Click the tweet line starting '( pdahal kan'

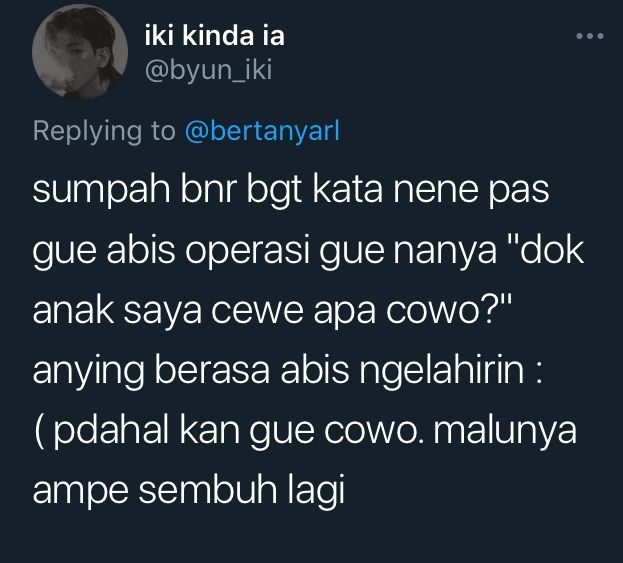click(x=305, y=431)
